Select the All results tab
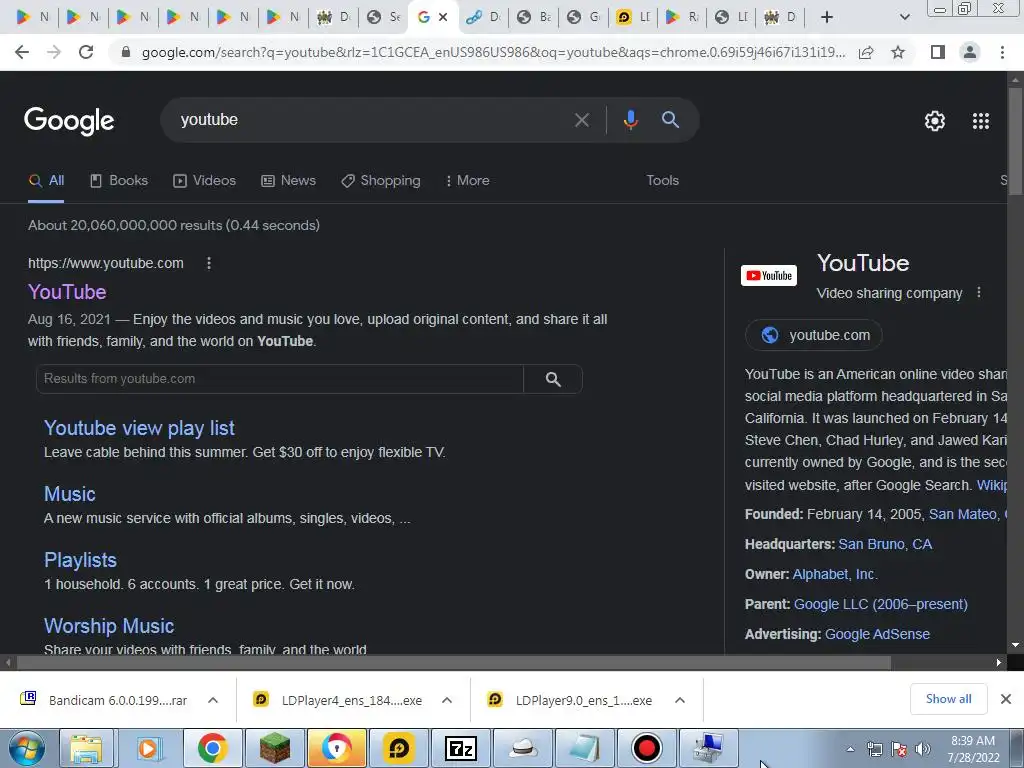This screenshot has height=768, width=1024. tap(46, 181)
